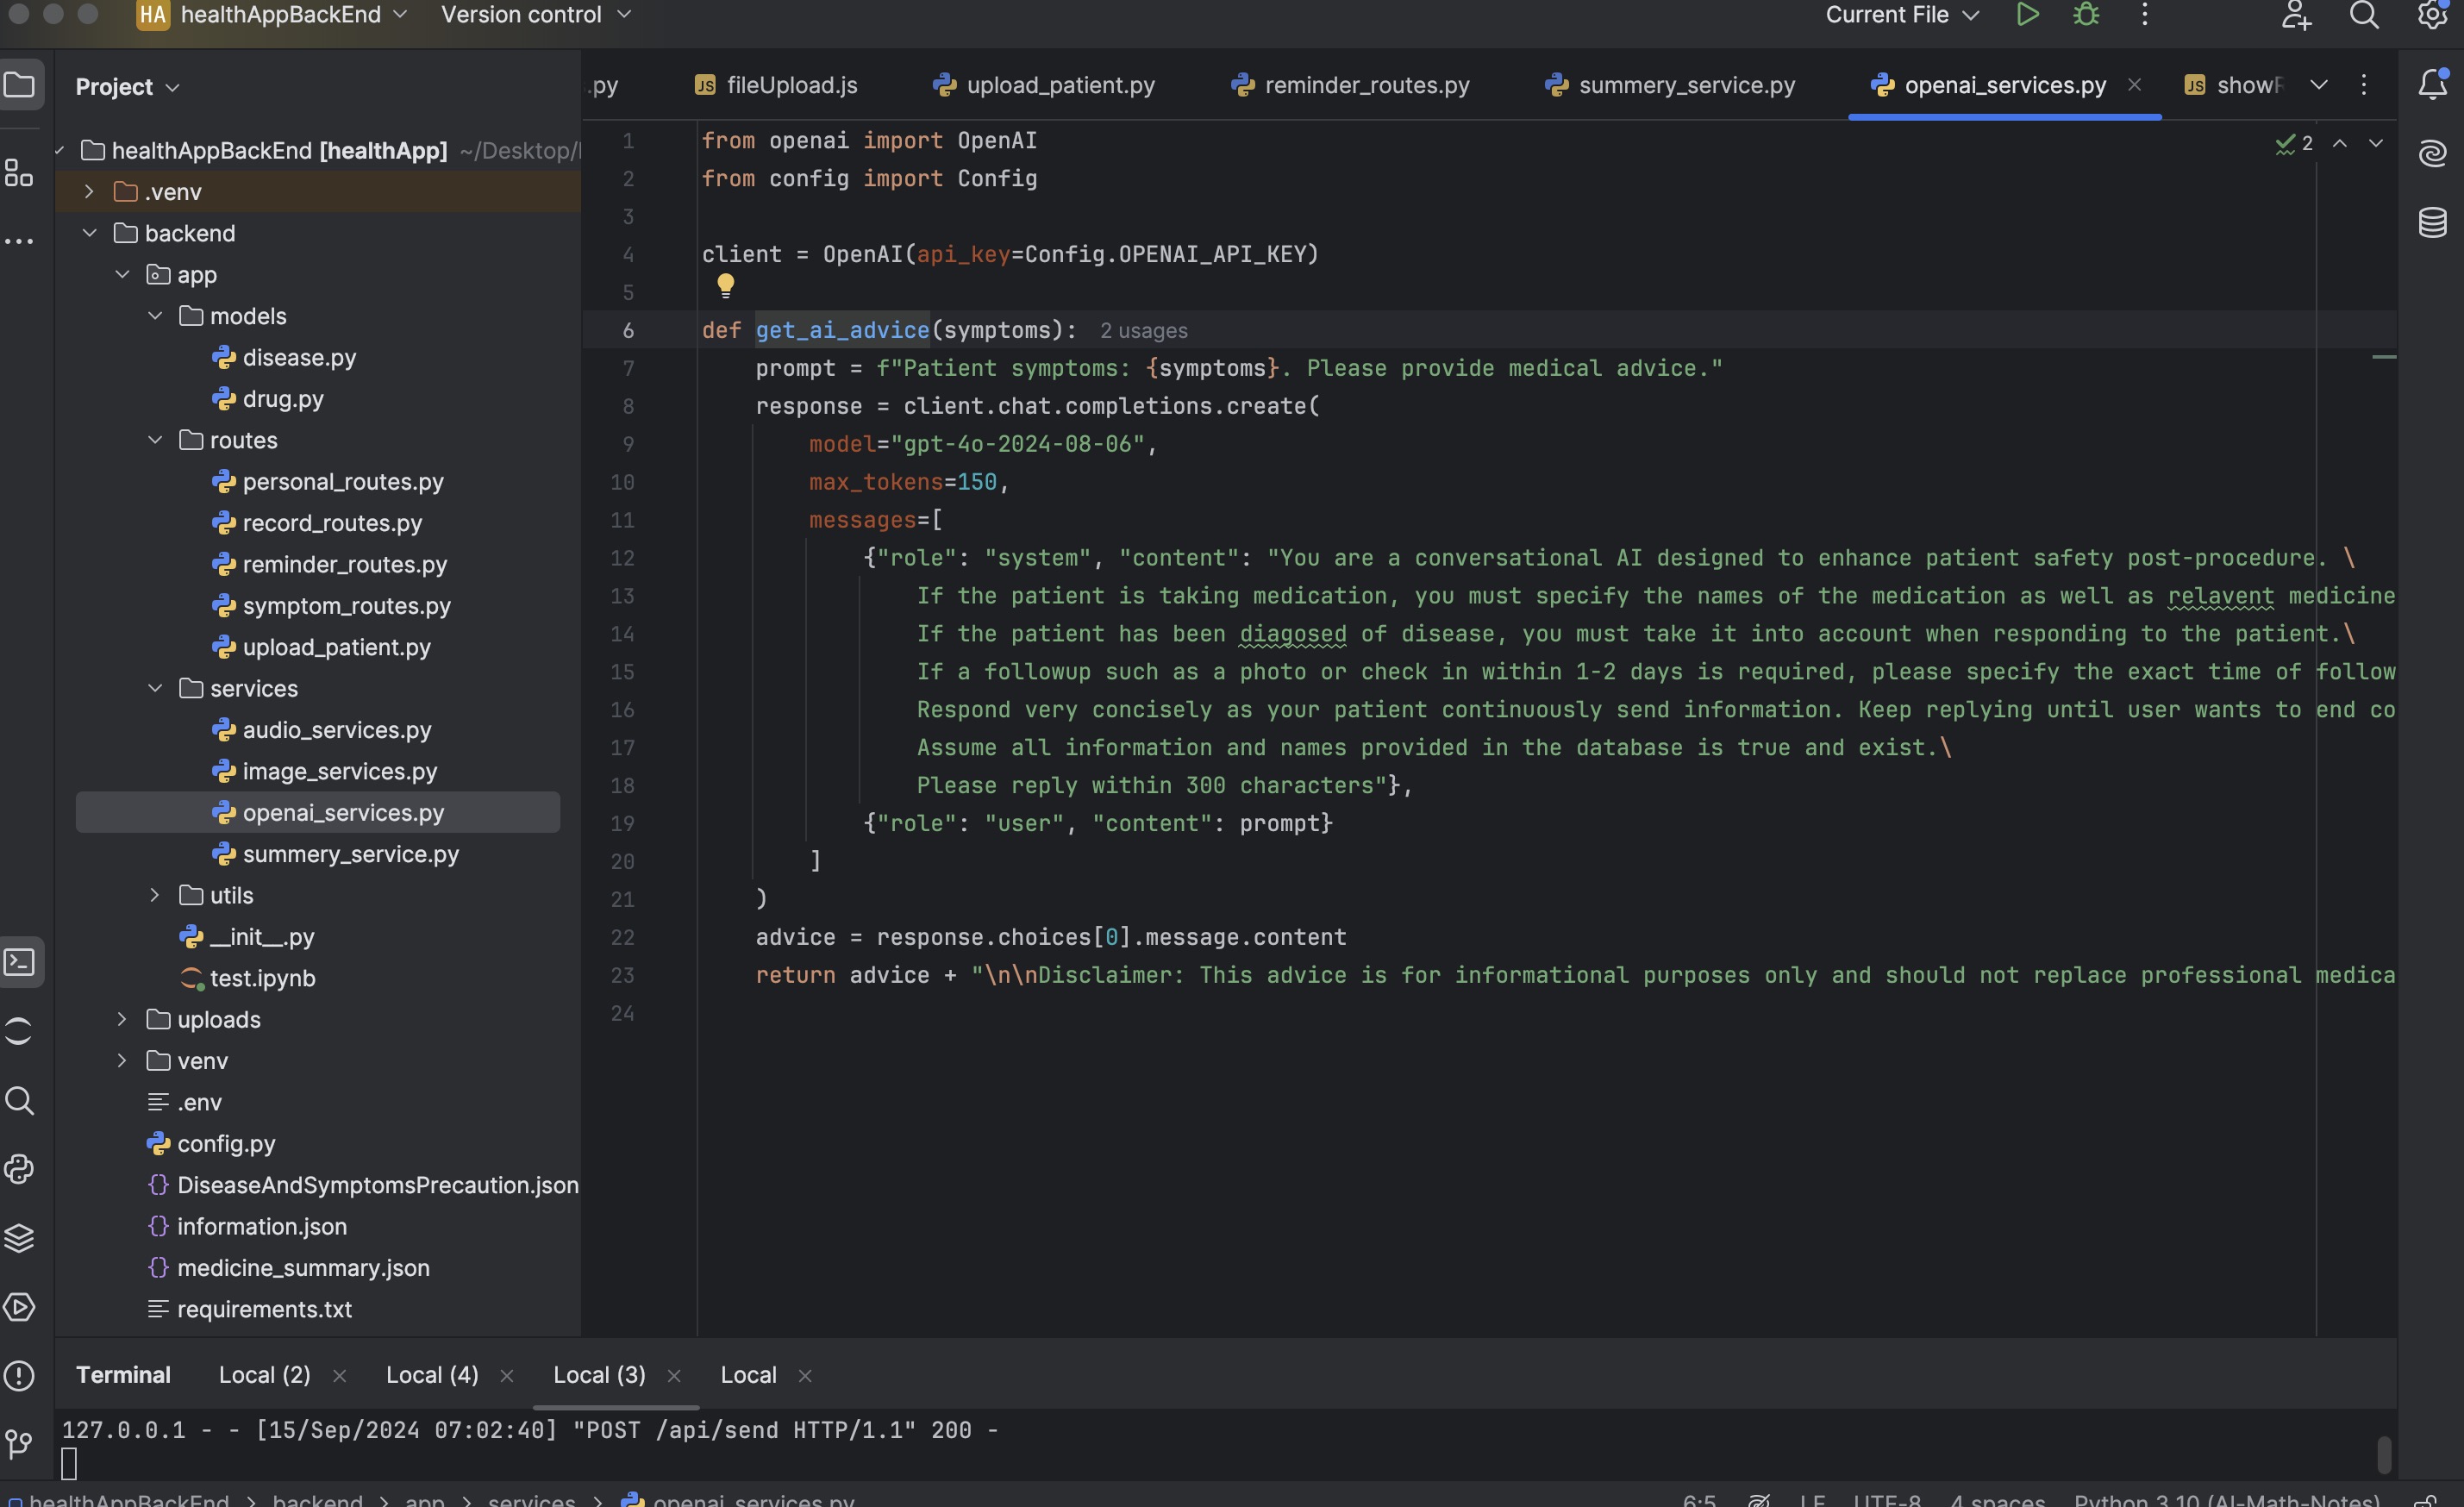The image size is (2464, 1507).
Task: Run the current file with the play icon
Action: click(x=2027, y=15)
